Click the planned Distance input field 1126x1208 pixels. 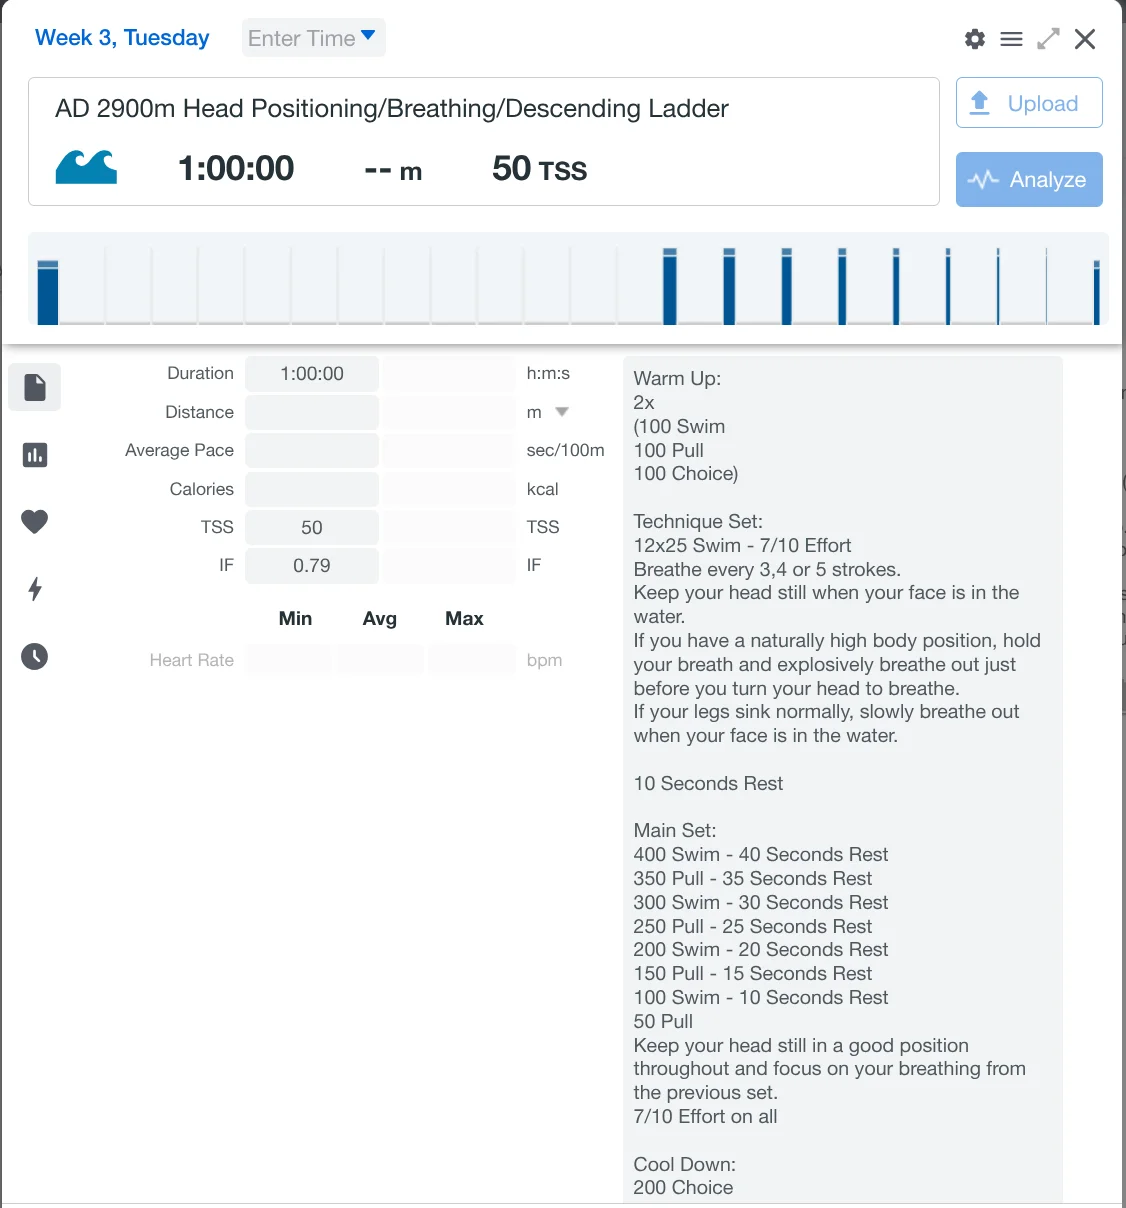point(312,412)
